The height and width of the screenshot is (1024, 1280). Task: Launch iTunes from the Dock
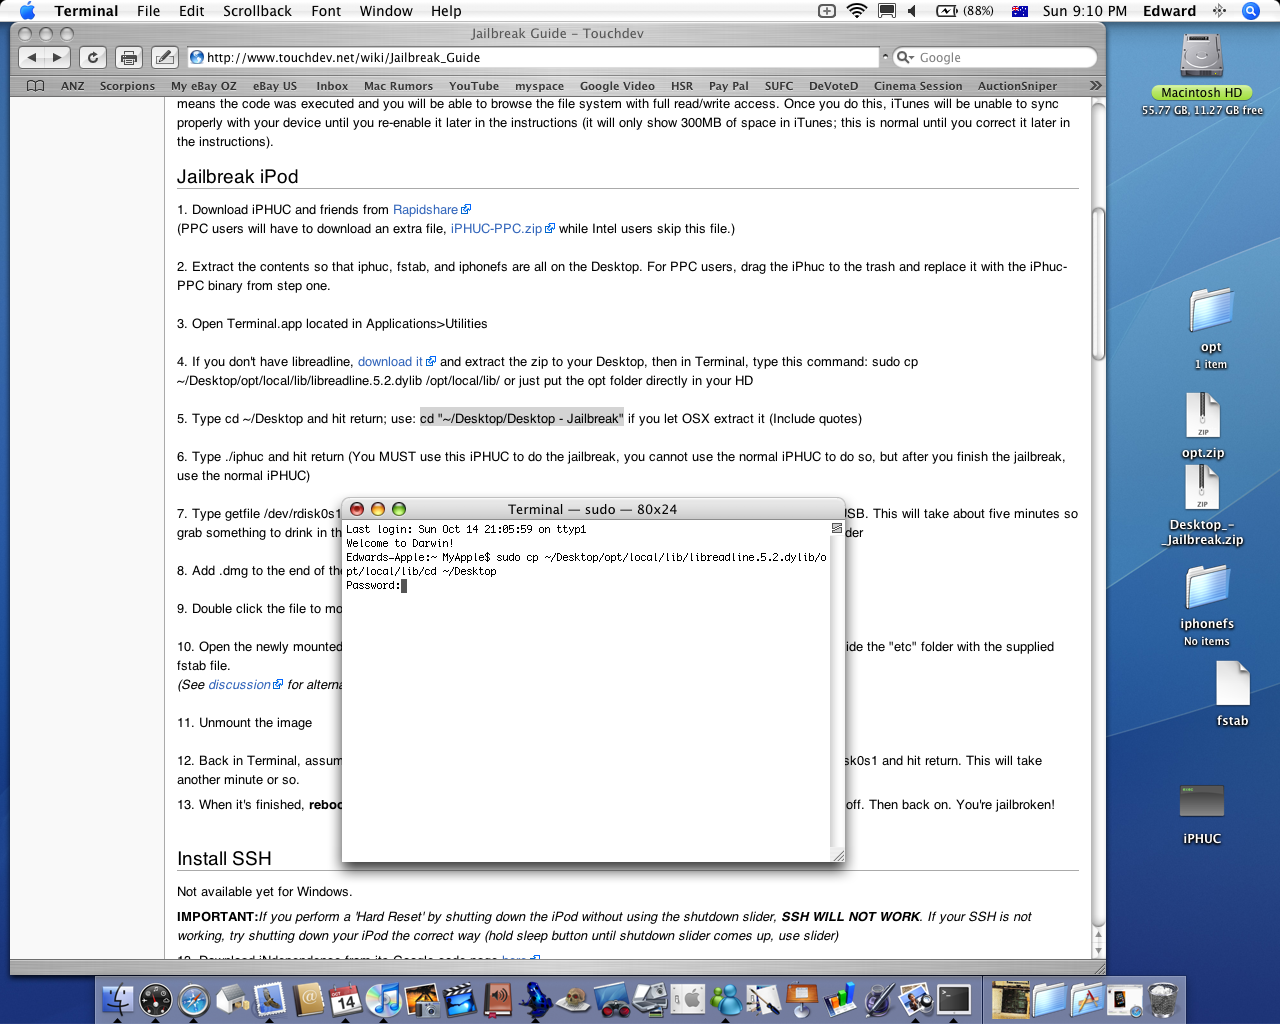point(384,999)
